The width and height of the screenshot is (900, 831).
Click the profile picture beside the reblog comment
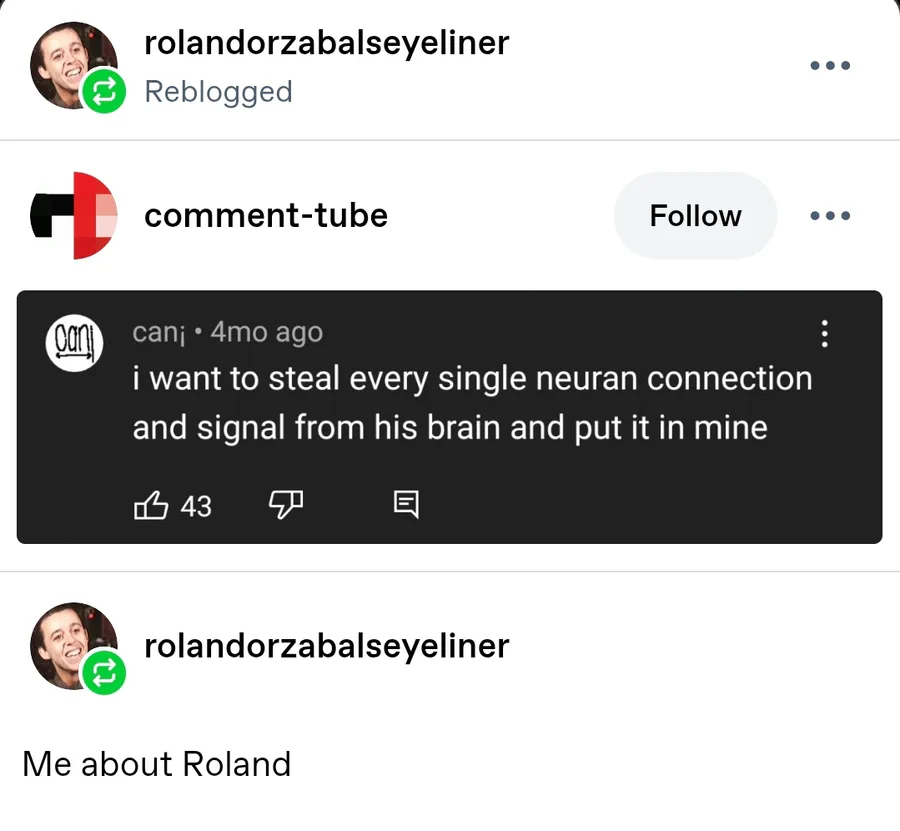(66, 642)
